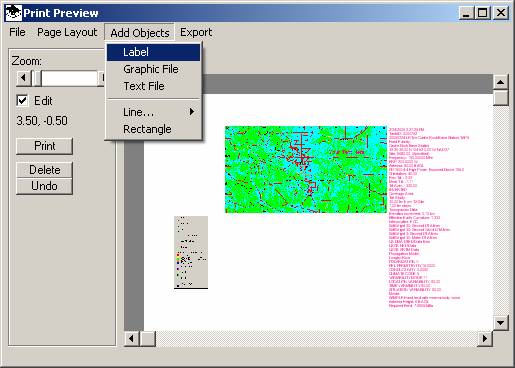Toggle the Edit checkbox
The height and width of the screenshot is (368, 515).
22,100
